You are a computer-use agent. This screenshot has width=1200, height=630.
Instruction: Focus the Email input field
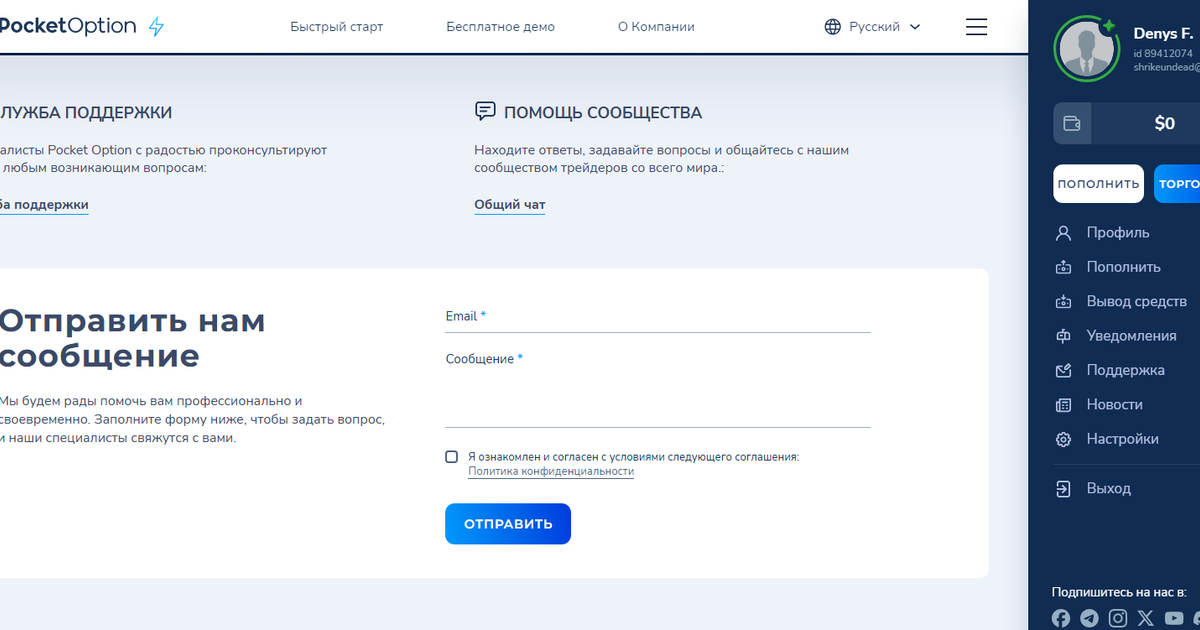(x=658, y=316)
